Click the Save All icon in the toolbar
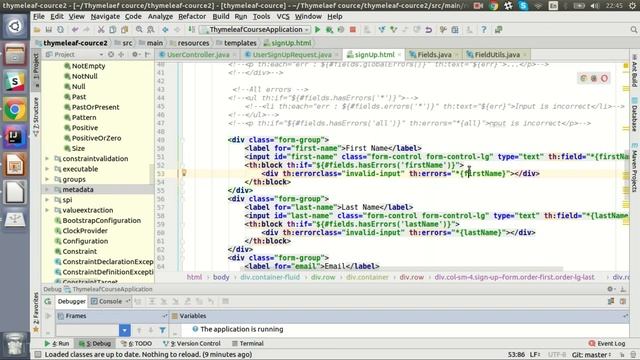This screenshot has width=640, height=360. 49,30
